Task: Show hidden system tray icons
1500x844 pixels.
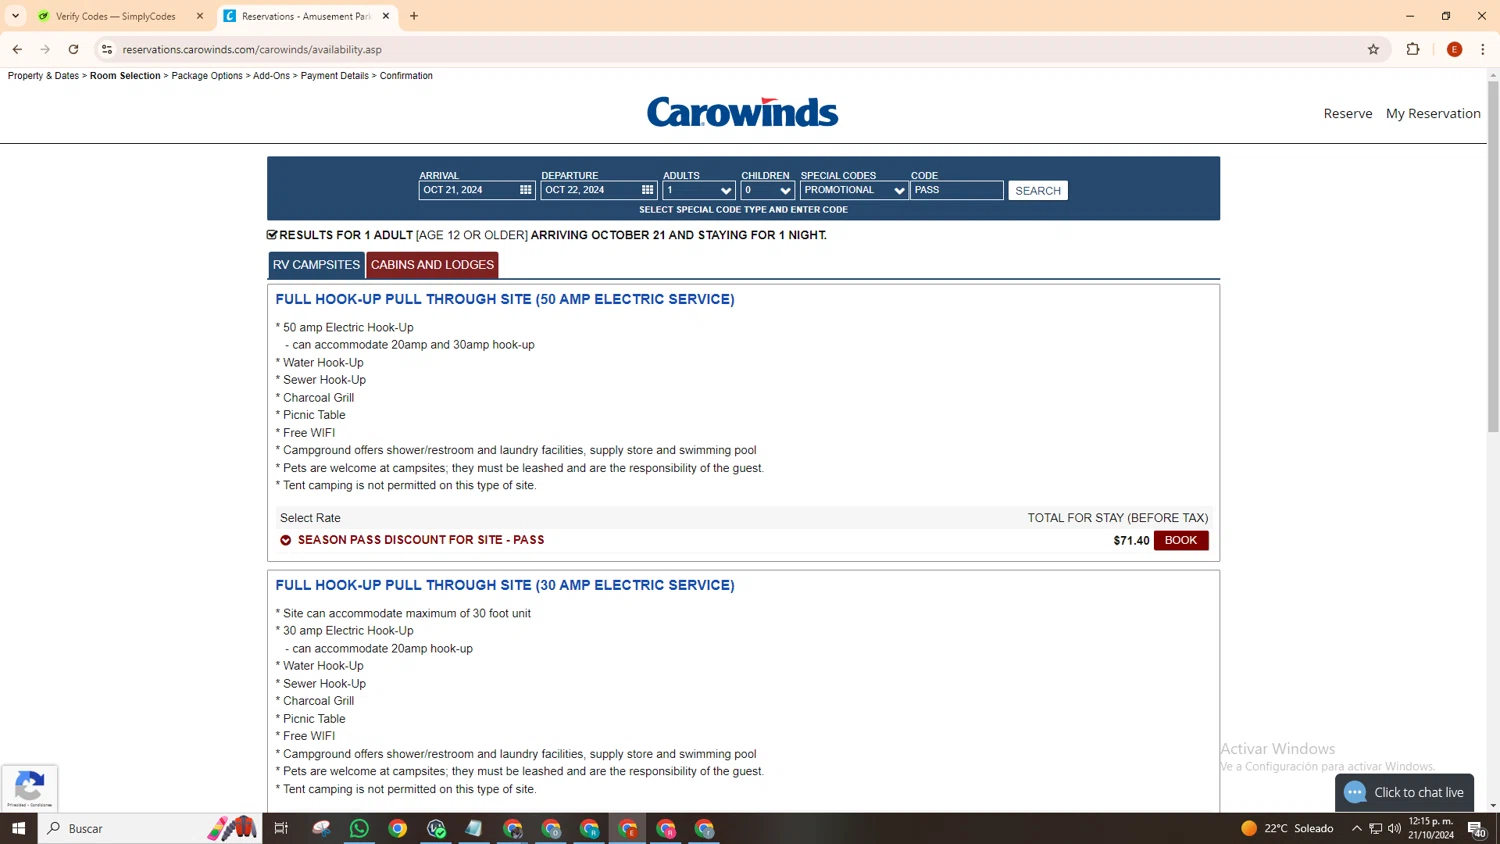Action: click(x=1357, y=828)
